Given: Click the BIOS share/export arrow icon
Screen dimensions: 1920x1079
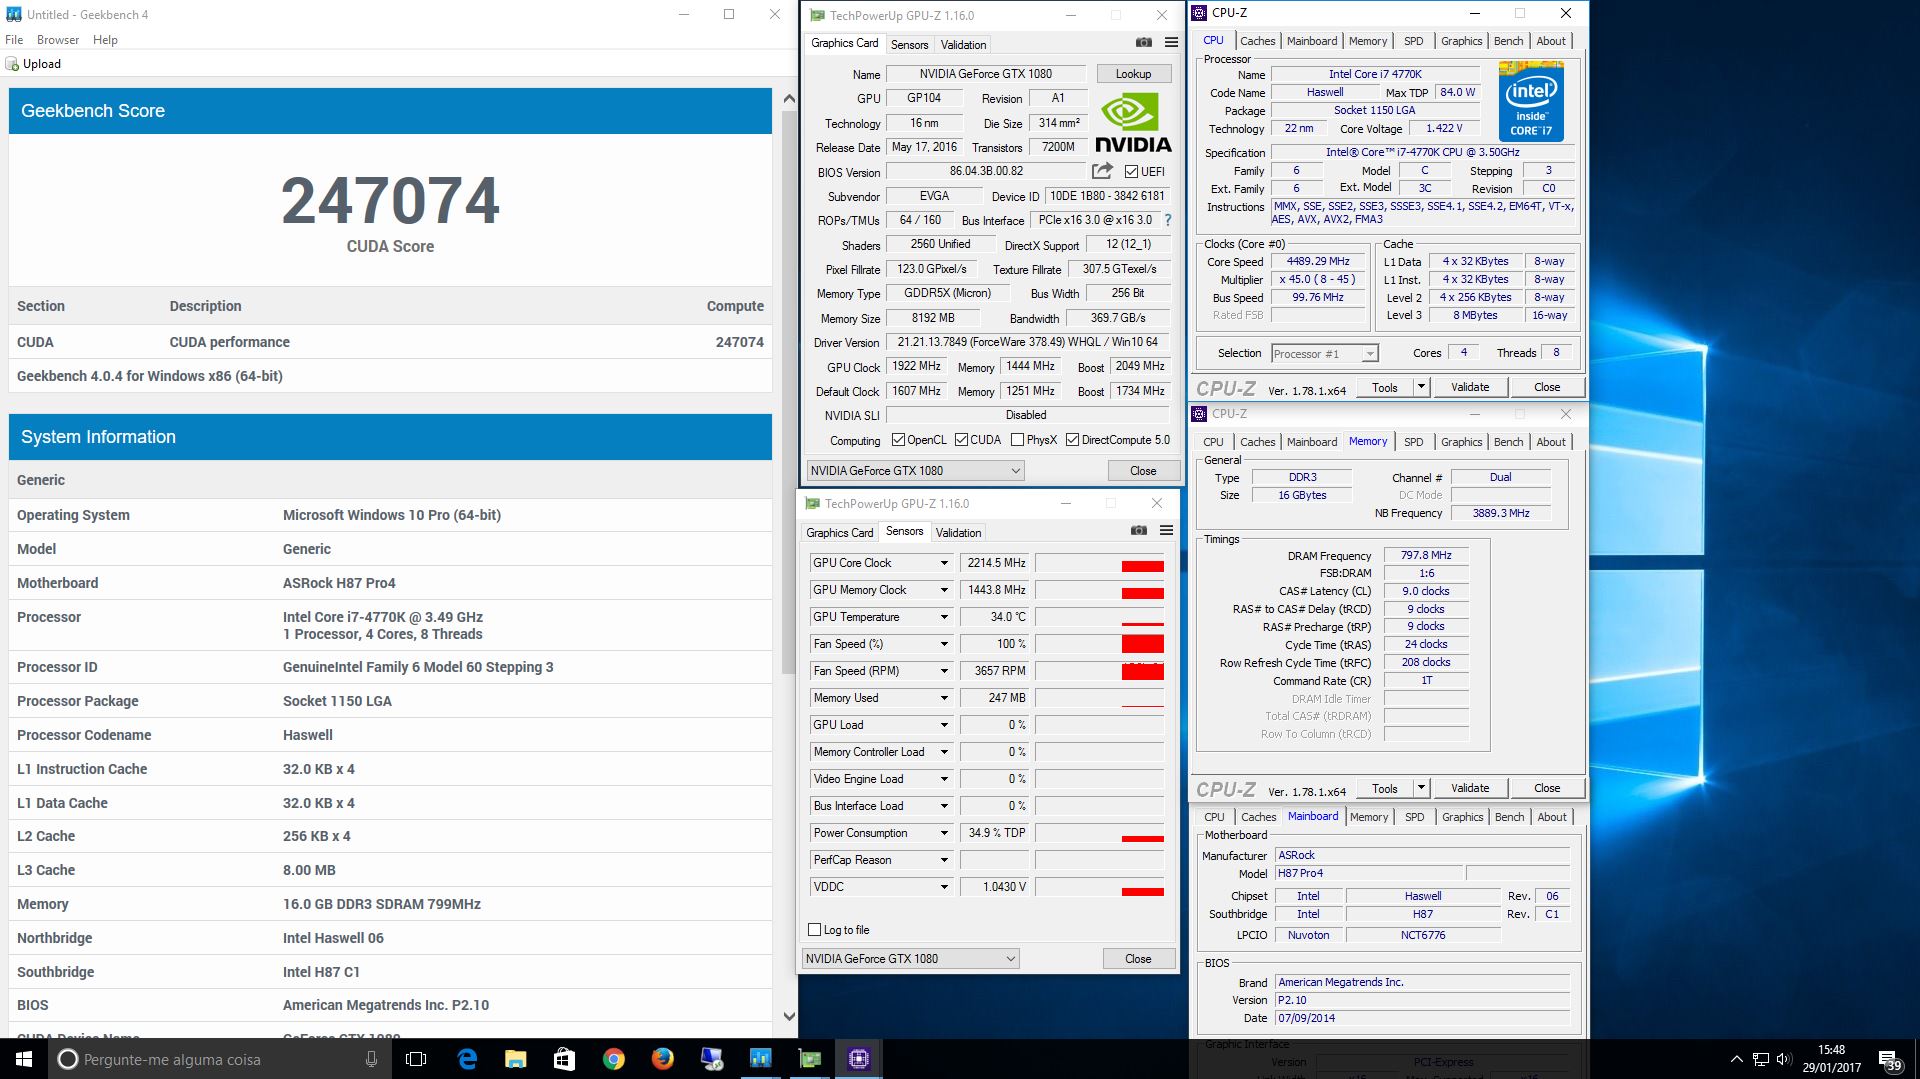Looking at the screenshot, I should (x=1102, y=171).
